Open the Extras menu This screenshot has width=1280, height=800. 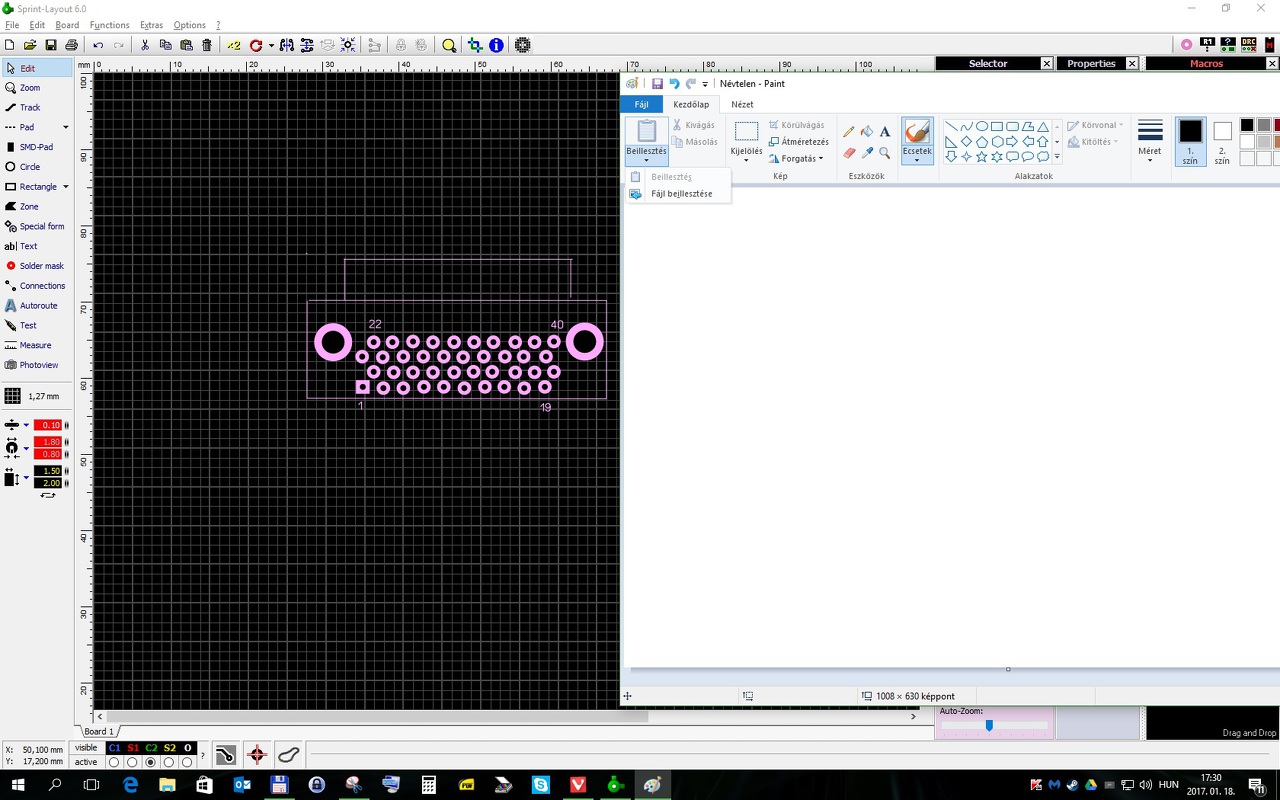151,25
